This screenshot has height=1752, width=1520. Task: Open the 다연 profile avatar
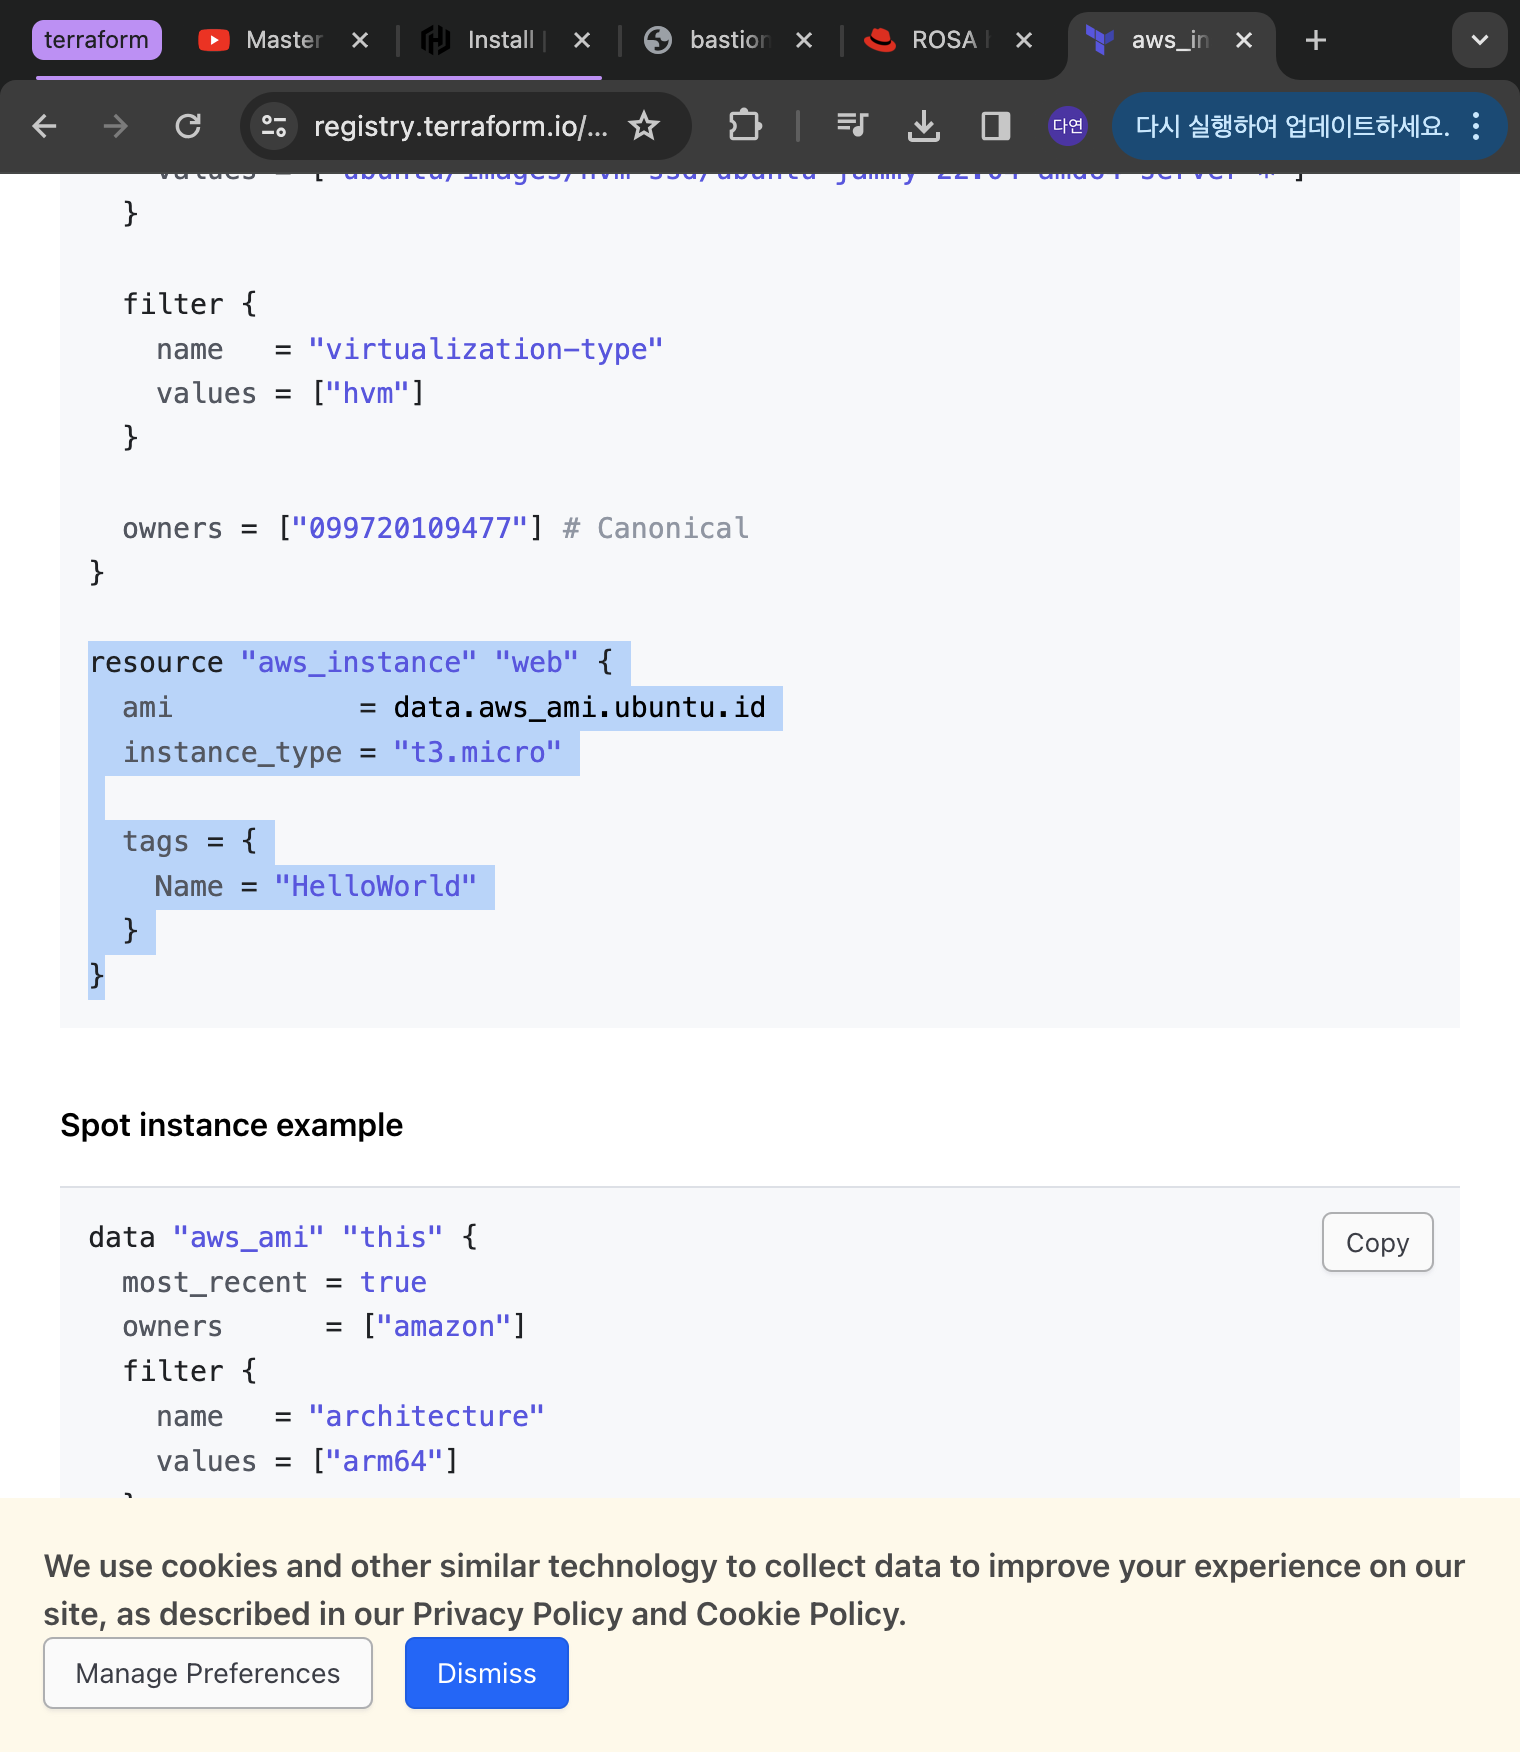tap(1068, 126)
